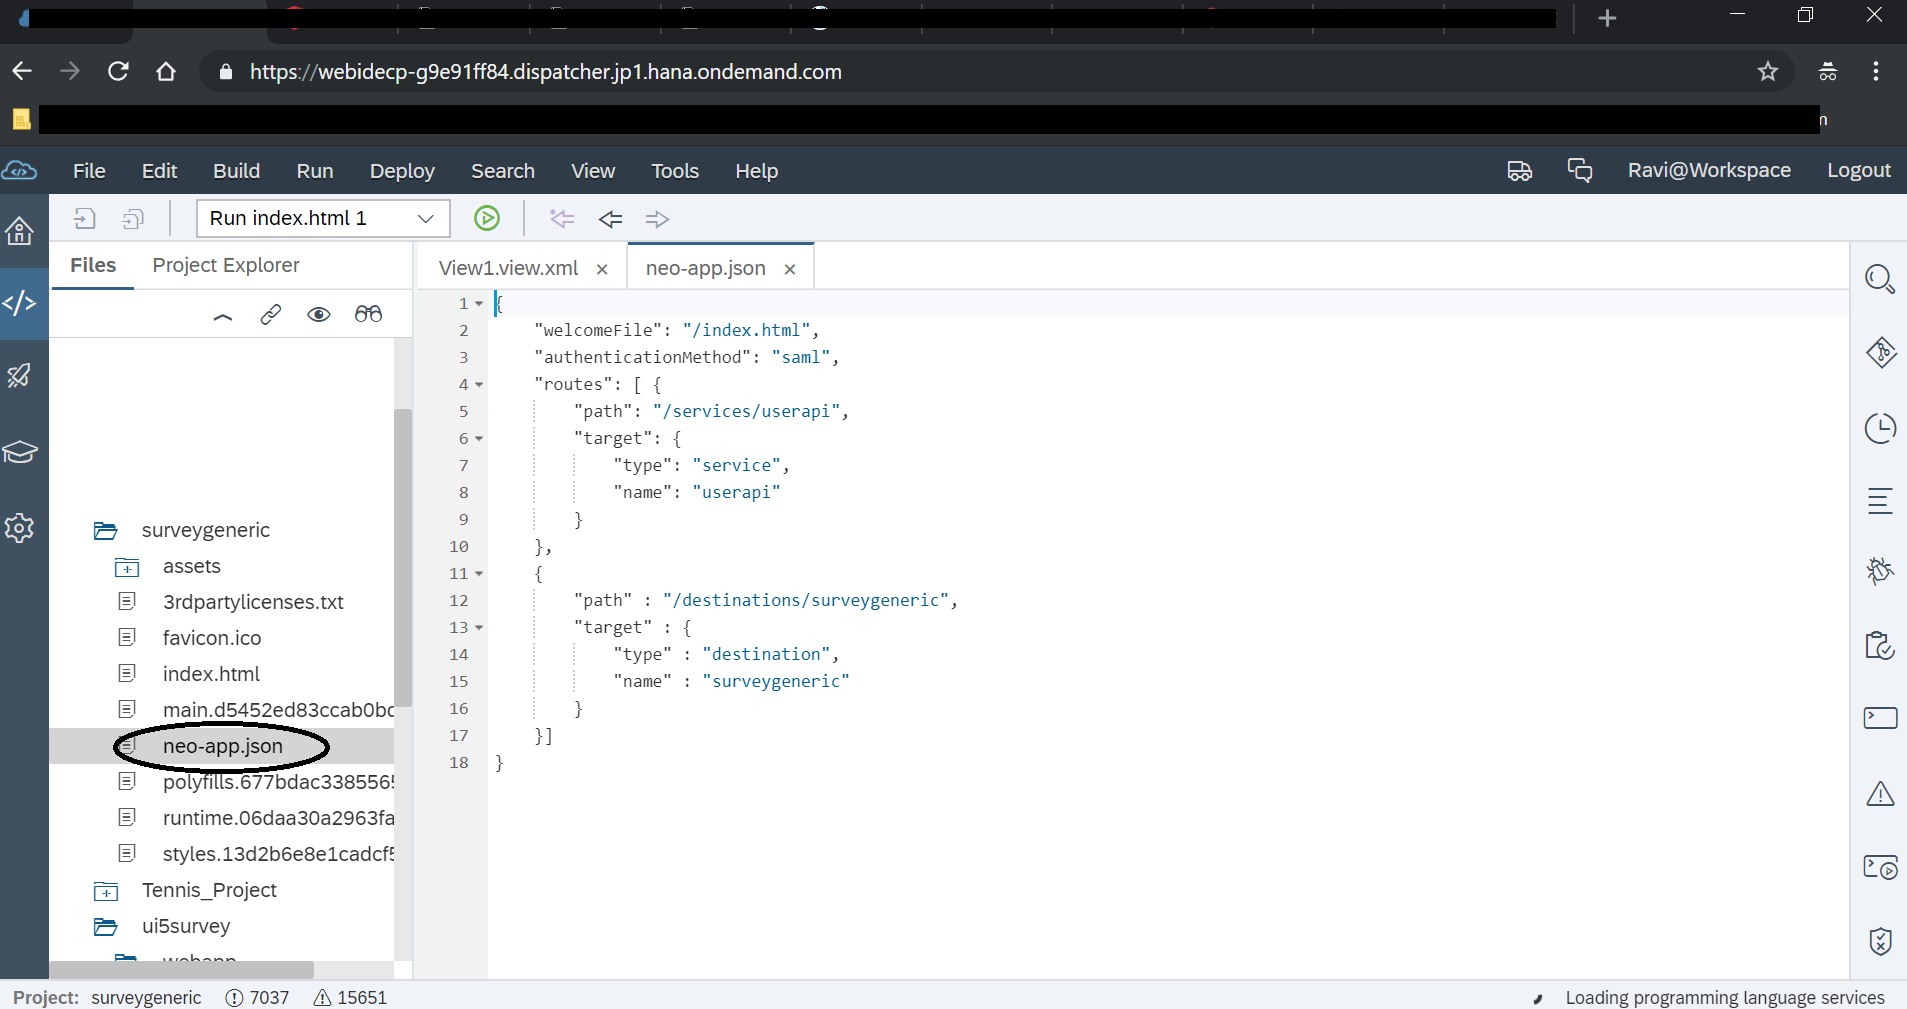Click the Logout link
Image resolution: width=1907 pixels, height=1009 pixels.
pos(1858,170)
